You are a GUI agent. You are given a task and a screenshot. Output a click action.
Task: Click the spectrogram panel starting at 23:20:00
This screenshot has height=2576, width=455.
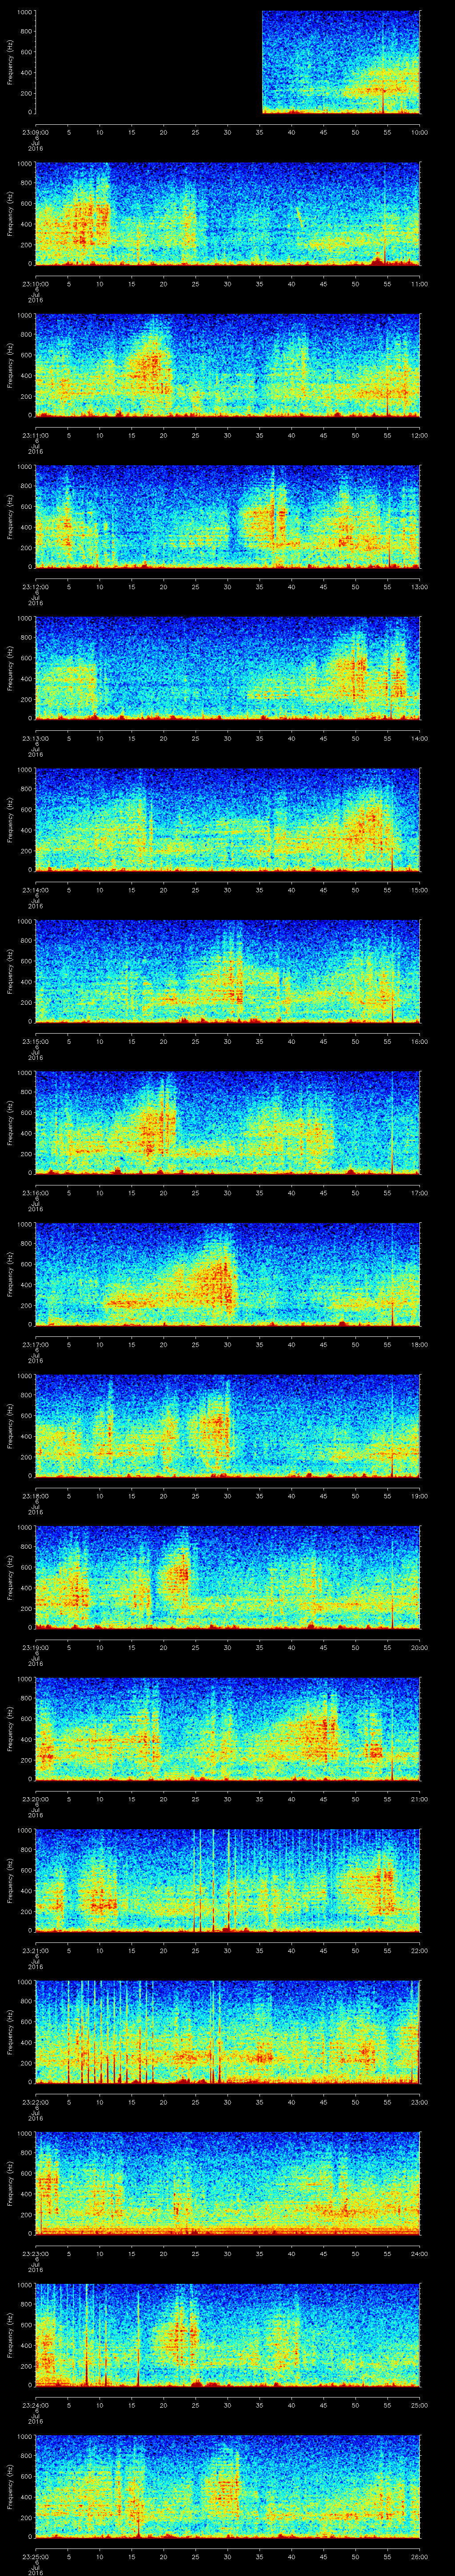[x=228, y=1729]
